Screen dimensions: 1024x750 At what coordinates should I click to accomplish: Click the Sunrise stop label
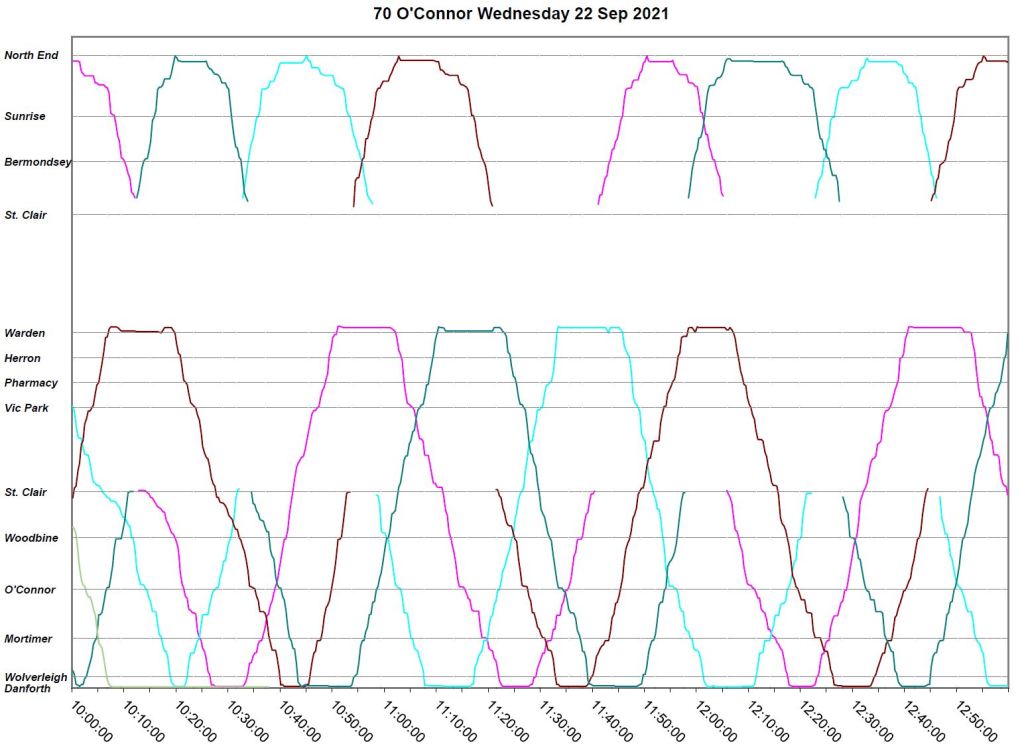pyautogui.click(x=25, y=116)
